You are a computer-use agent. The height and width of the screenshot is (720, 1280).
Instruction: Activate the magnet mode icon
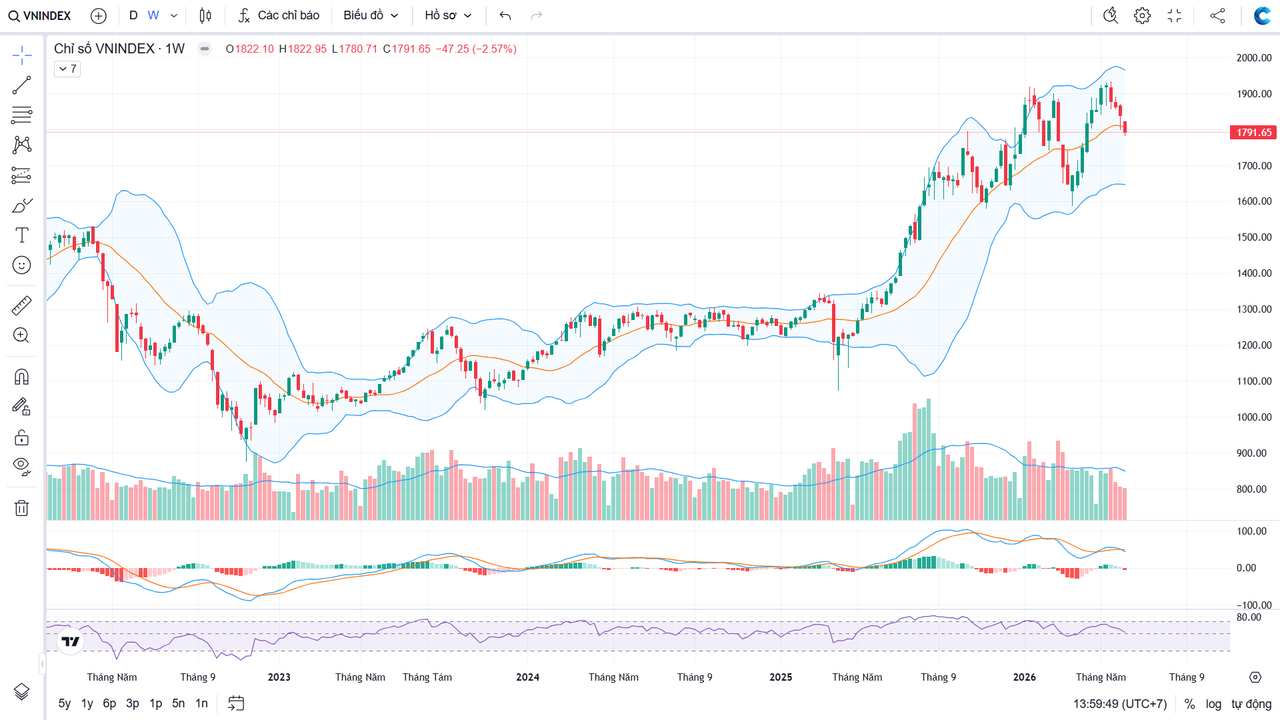[x=22, y=377]
